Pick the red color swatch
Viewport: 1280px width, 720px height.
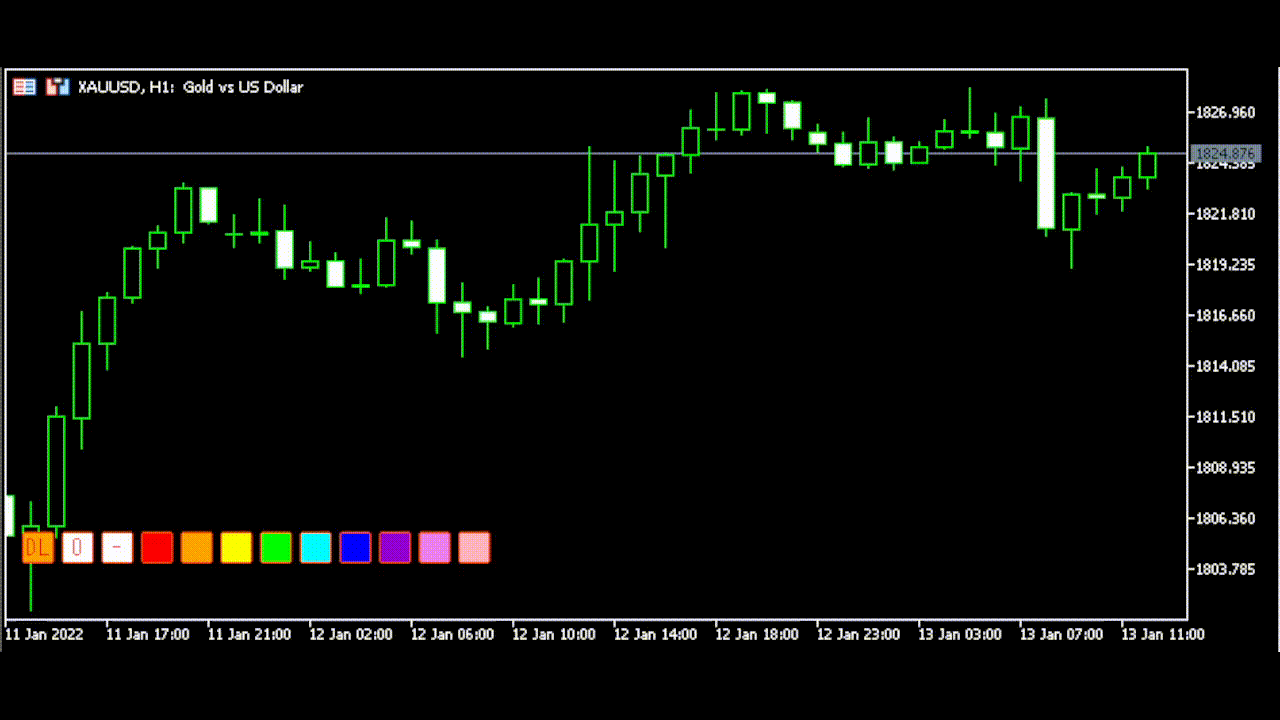coord(157,548)
